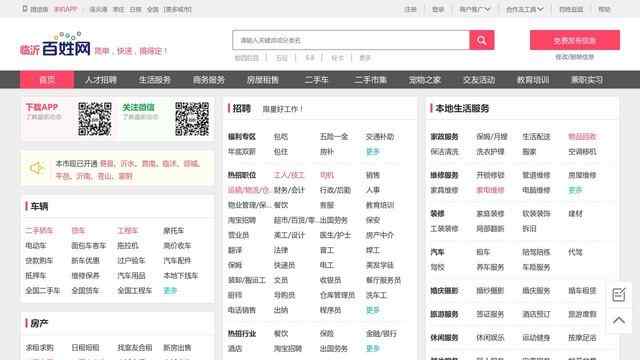Open the 婚纱摄影 link
The width and height of the screenshot is (640, 360).
490,291
